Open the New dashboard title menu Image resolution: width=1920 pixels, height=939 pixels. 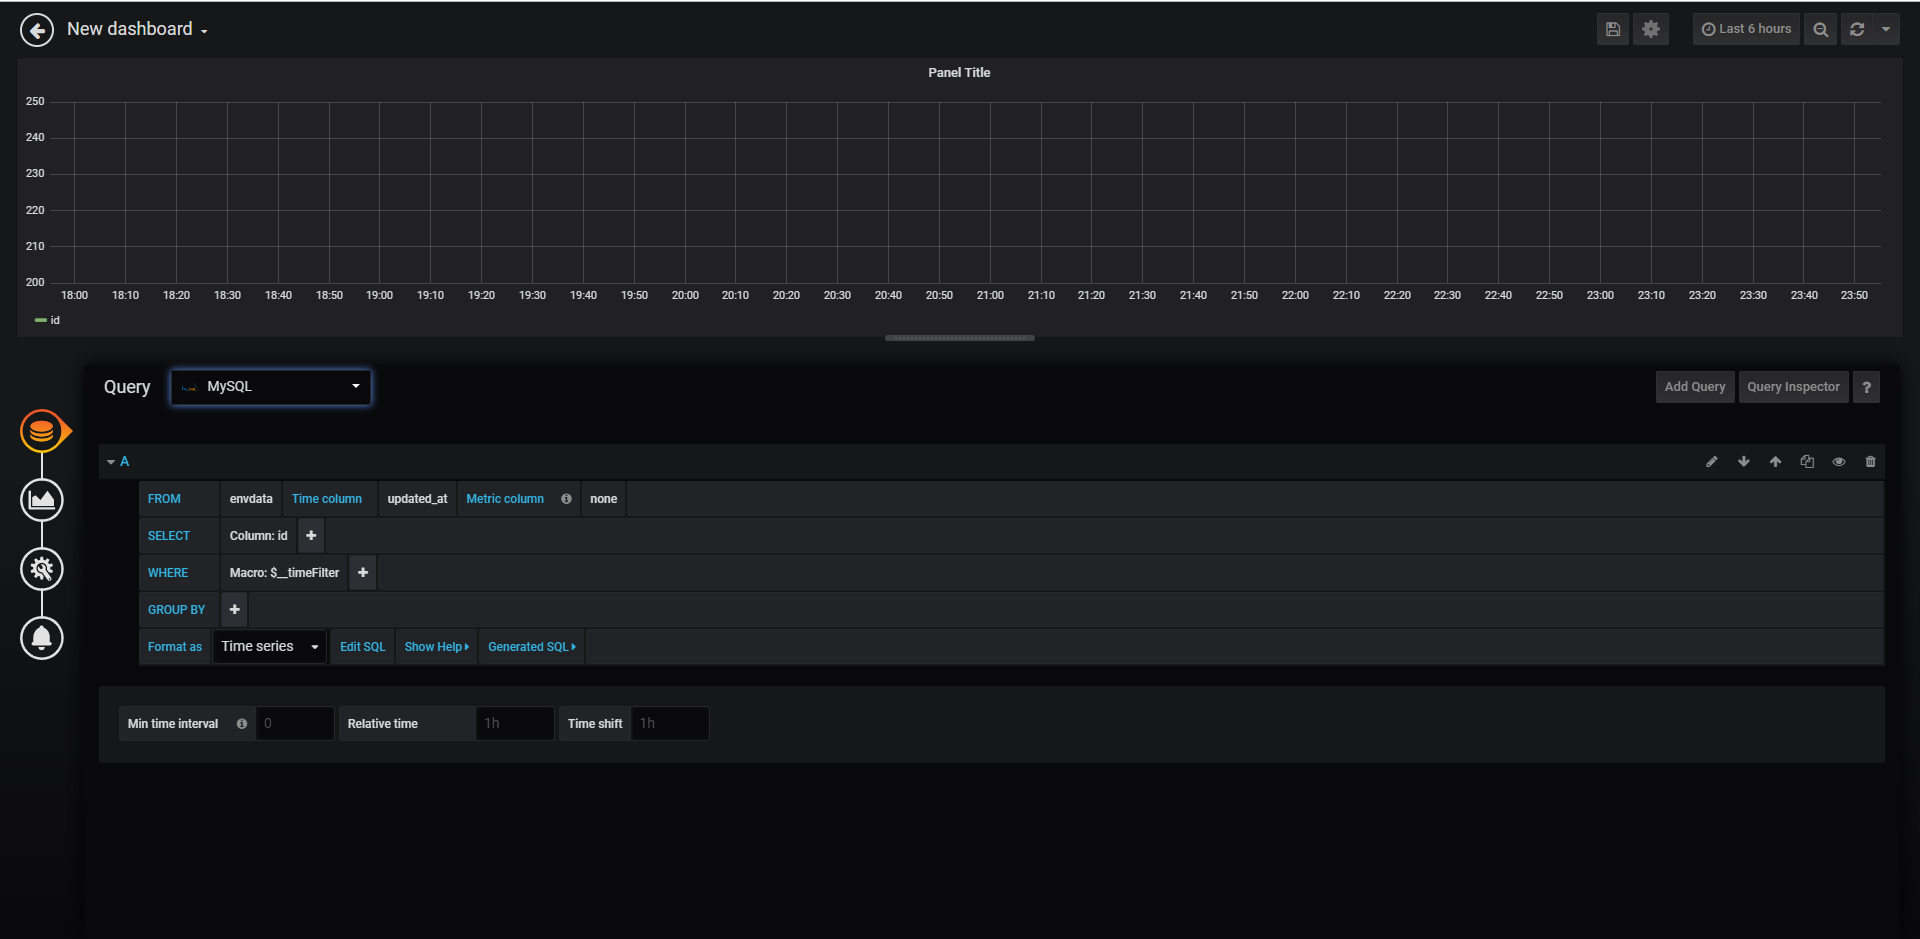click(137, 29)
